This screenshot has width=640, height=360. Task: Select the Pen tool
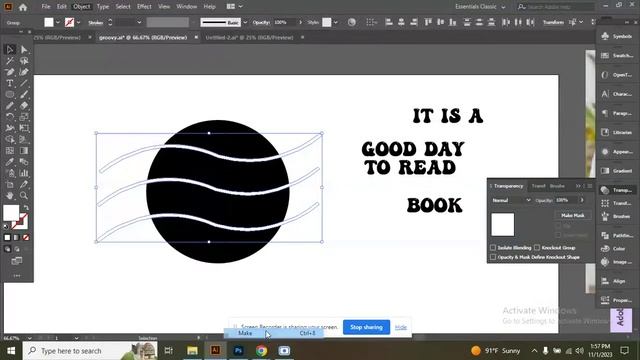pyautogui.click(x=10, y=72)
